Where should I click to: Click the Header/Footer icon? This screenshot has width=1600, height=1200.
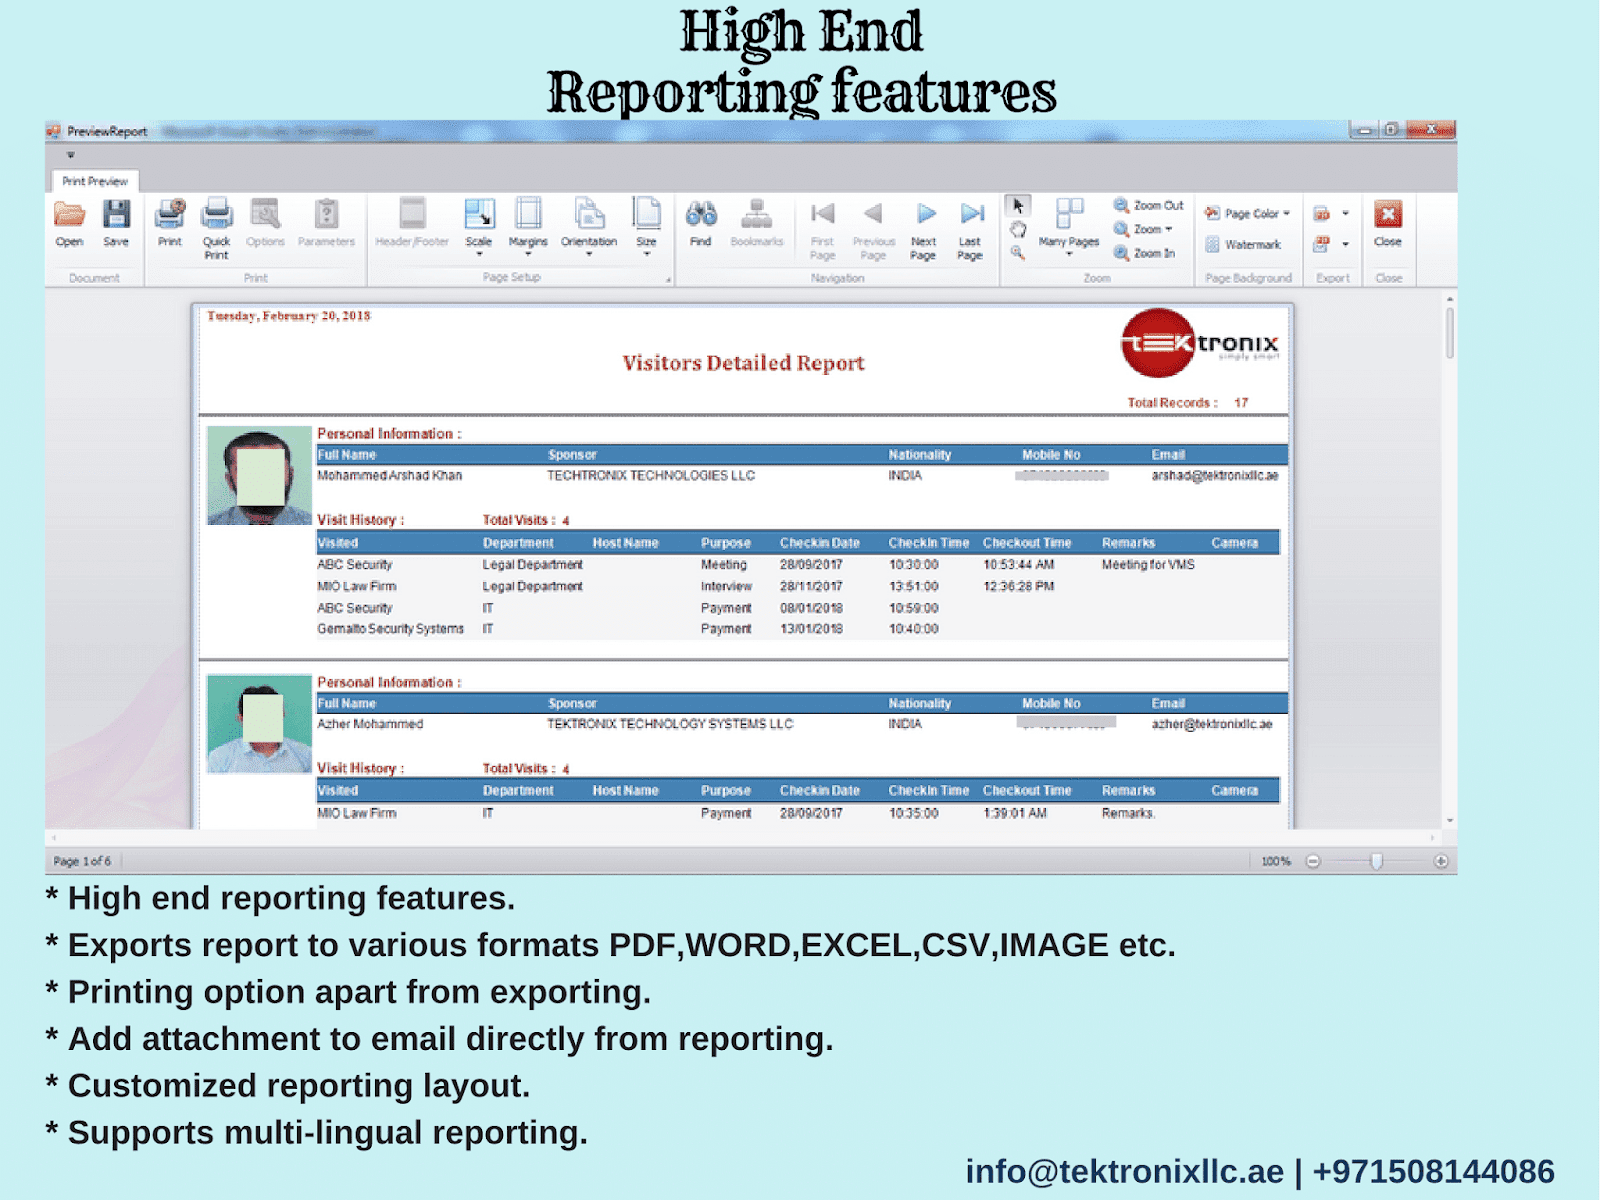pyautogui.click(x=412, y=214)
